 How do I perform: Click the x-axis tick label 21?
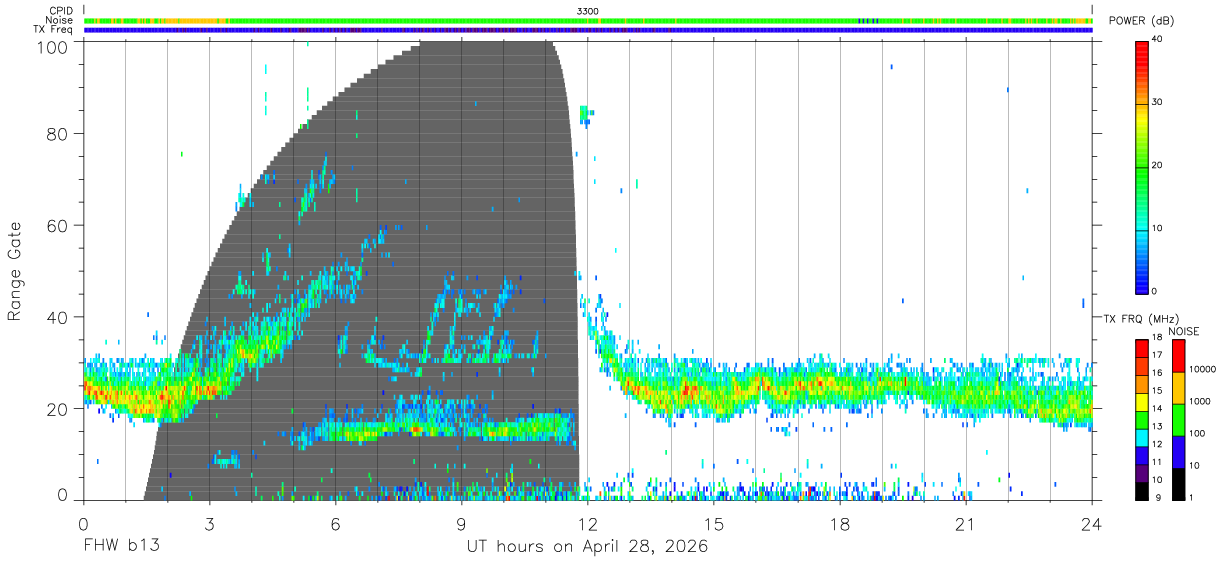click(x=965, y=524)
